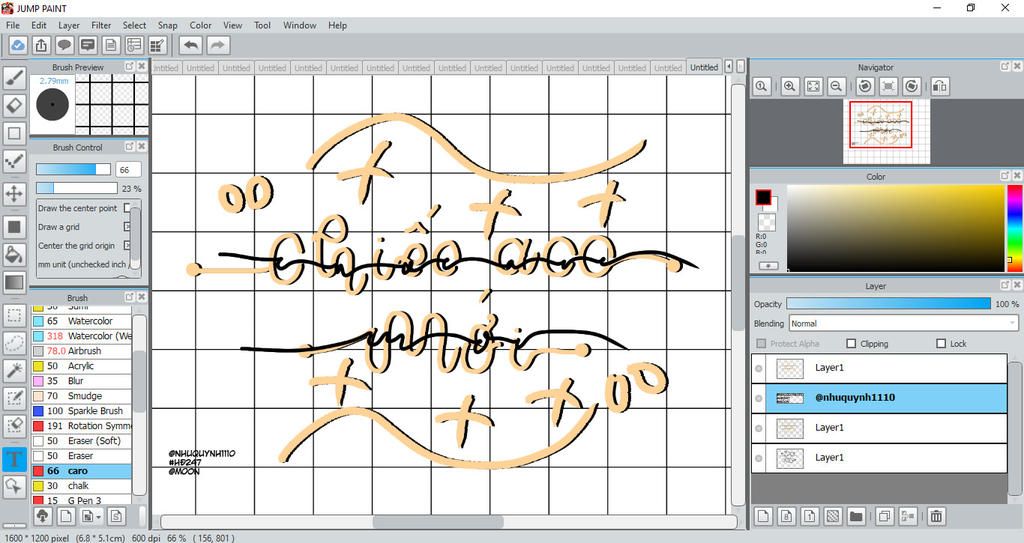
Task: Toggle visibility of the top Layer1
Action: coord(758,369)
